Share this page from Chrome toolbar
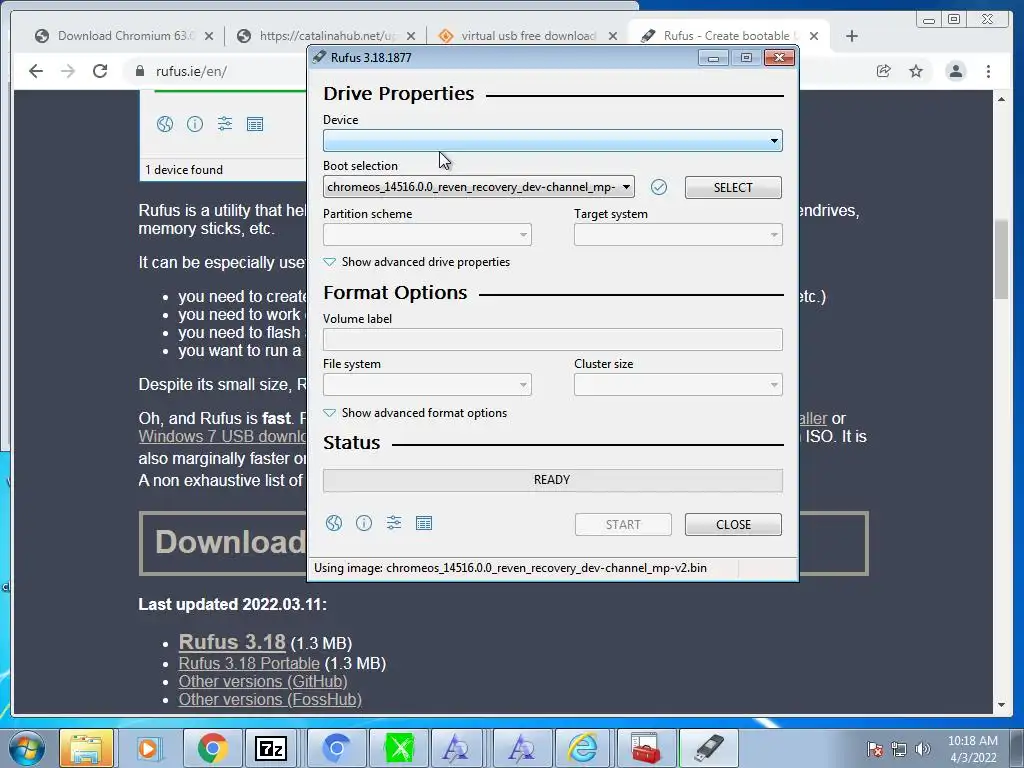This screenshot has height=768, width=1024. click(884, 71)
